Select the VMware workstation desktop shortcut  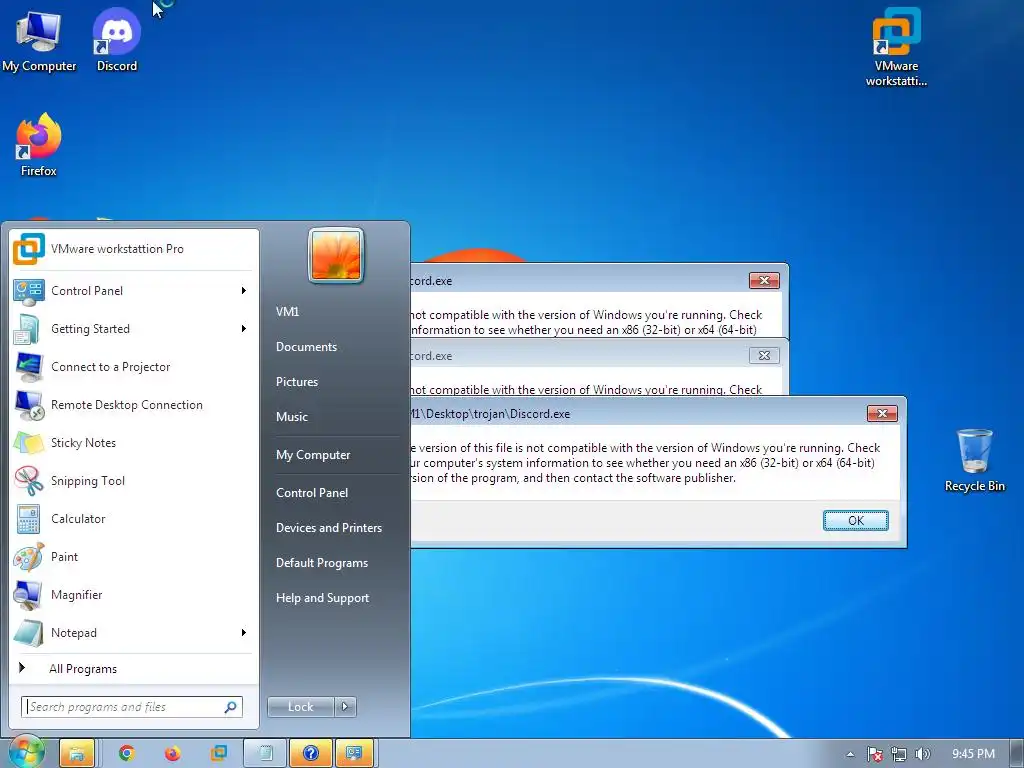click(x=896, y=47)
